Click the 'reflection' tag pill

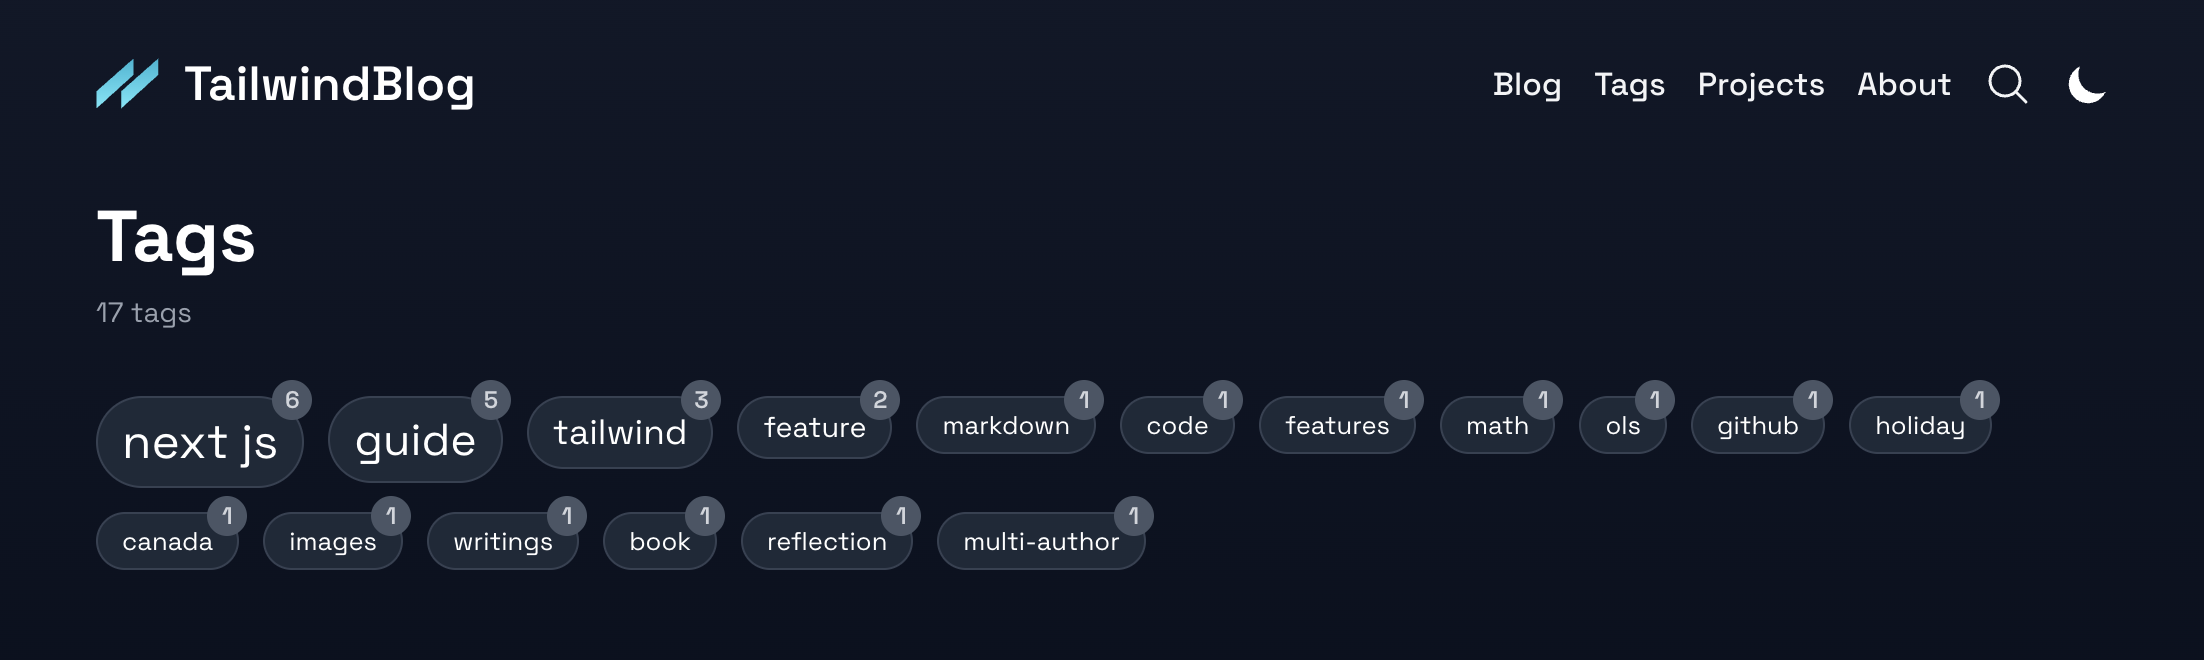tap(826, 541)
